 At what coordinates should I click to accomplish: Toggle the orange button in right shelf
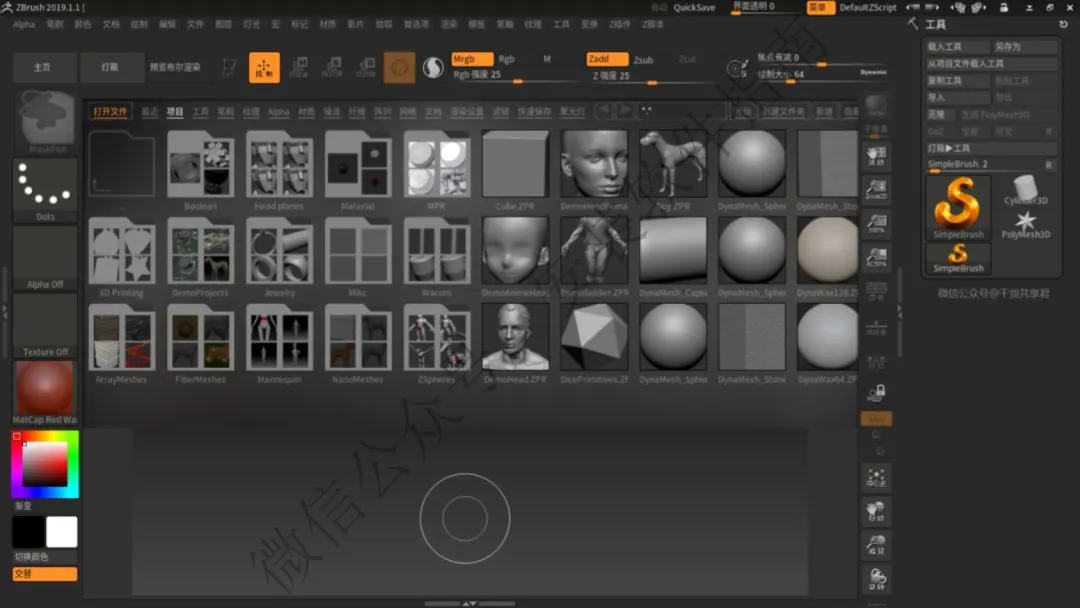click(876, 419)
